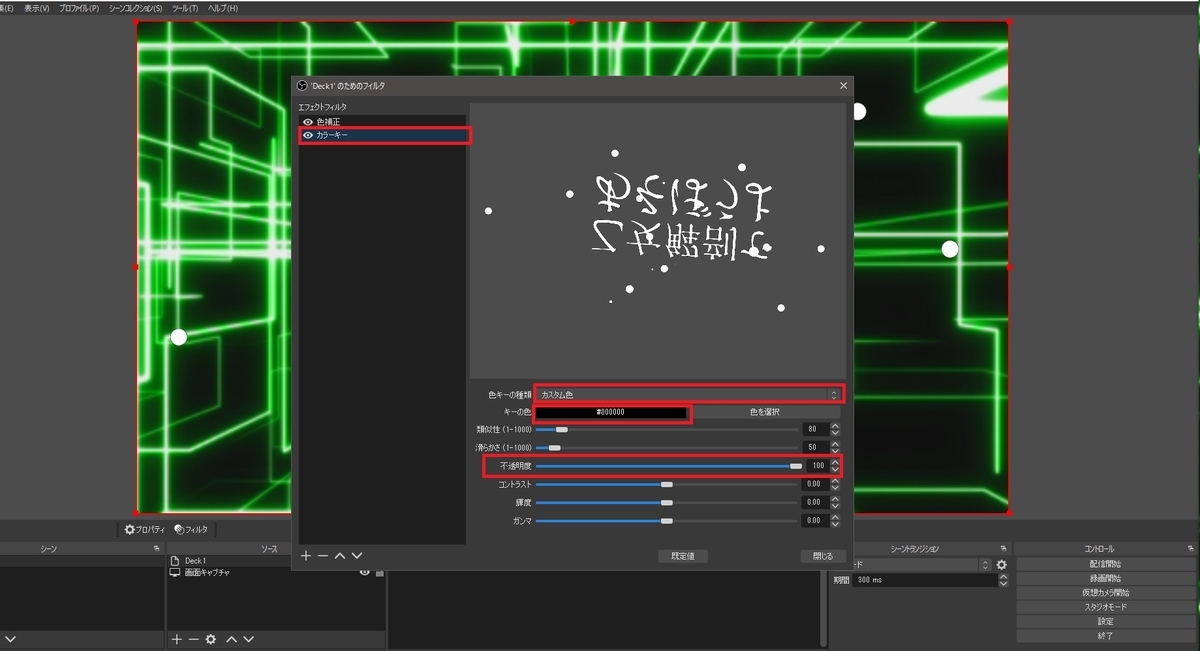Click the Deck1 source file icon

[x=175, y=561]
